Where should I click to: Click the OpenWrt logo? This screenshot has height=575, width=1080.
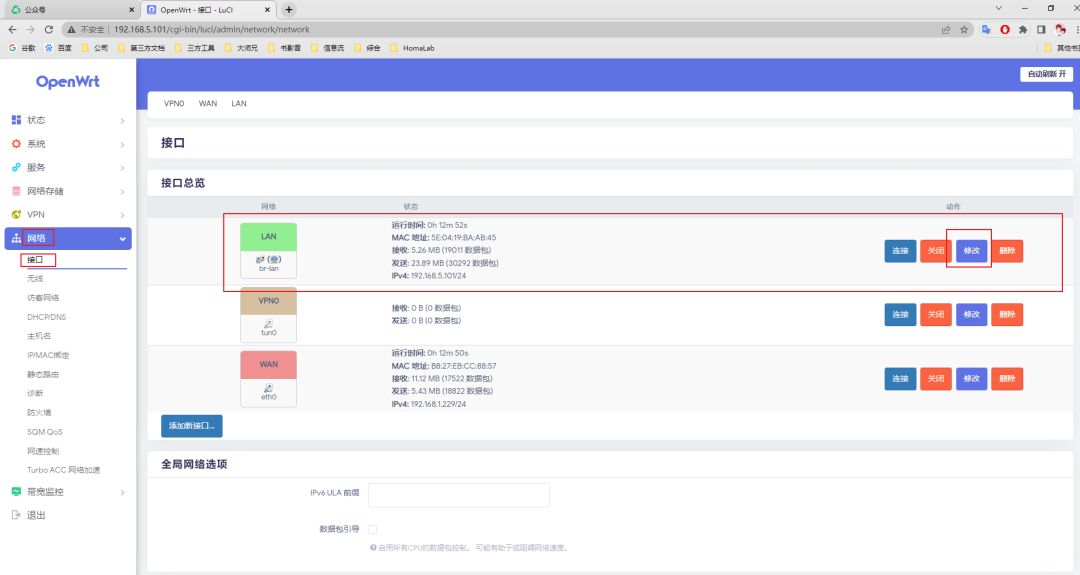(x=68, y=81)
